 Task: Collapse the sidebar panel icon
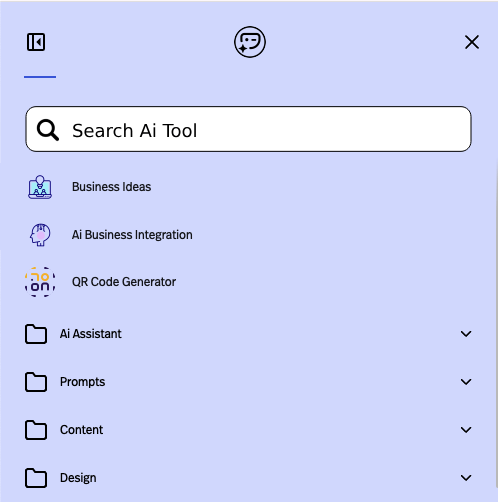[x=36, y=42]
